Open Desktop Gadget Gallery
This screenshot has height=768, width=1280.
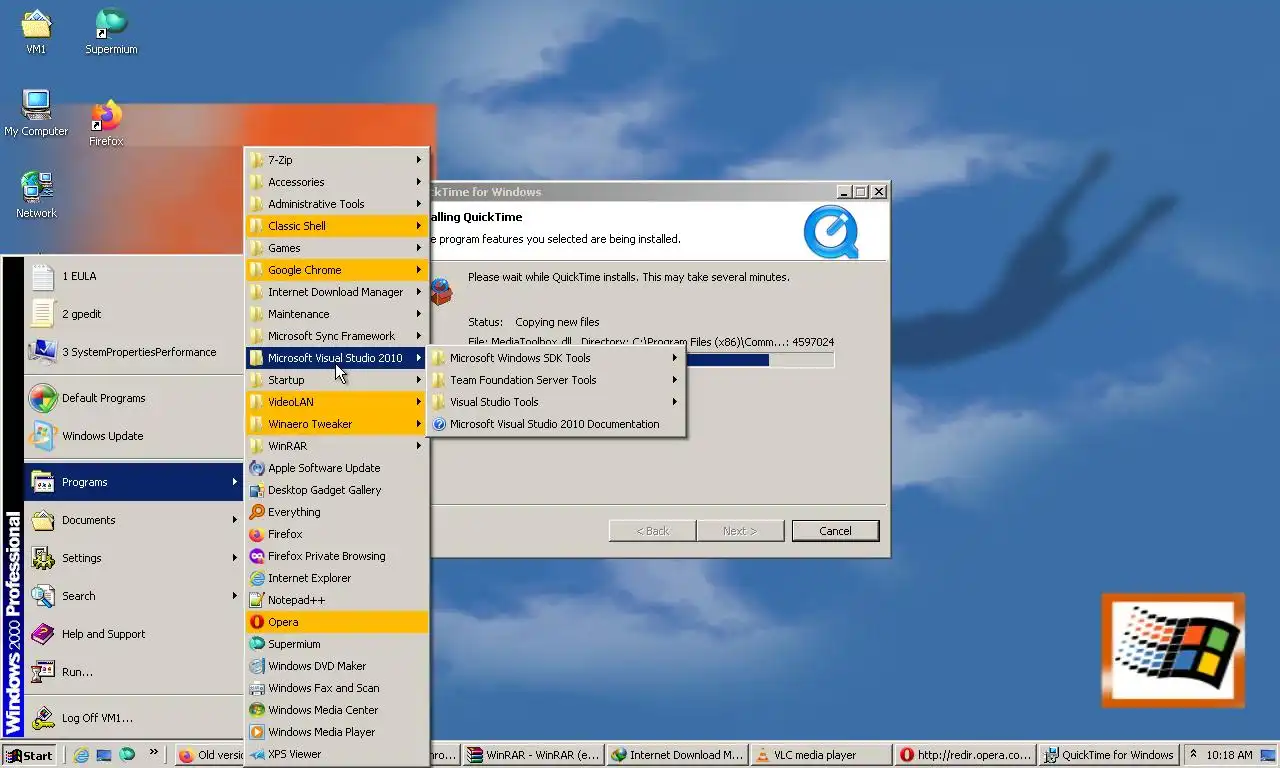click(x=337, y=490)
